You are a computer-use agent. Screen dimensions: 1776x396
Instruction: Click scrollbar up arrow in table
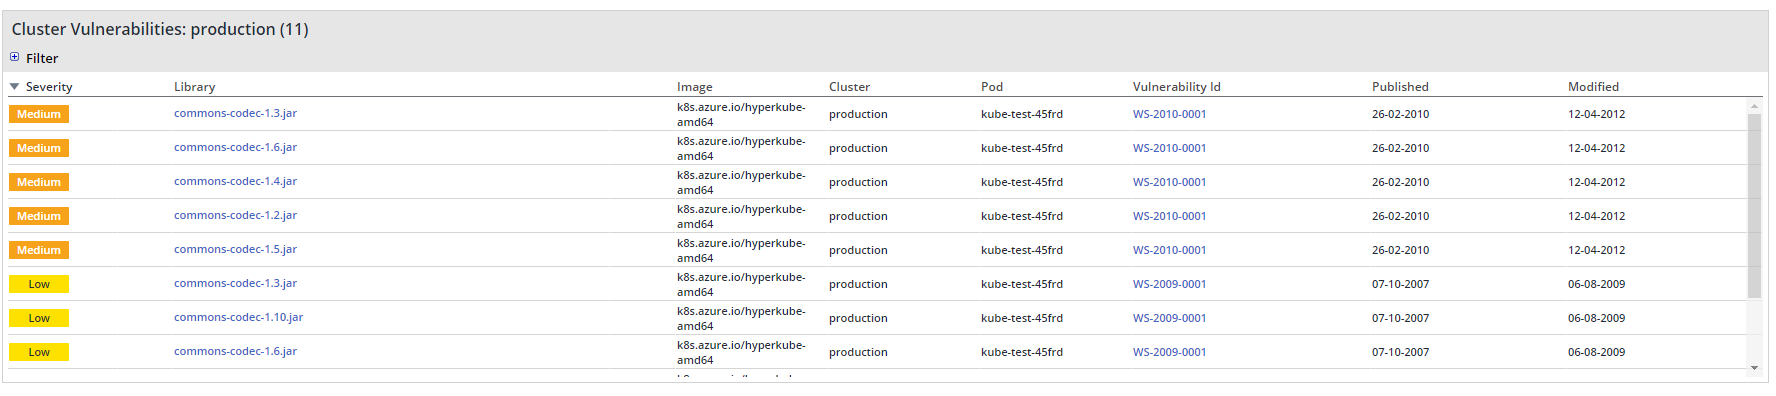(1754, 105)
